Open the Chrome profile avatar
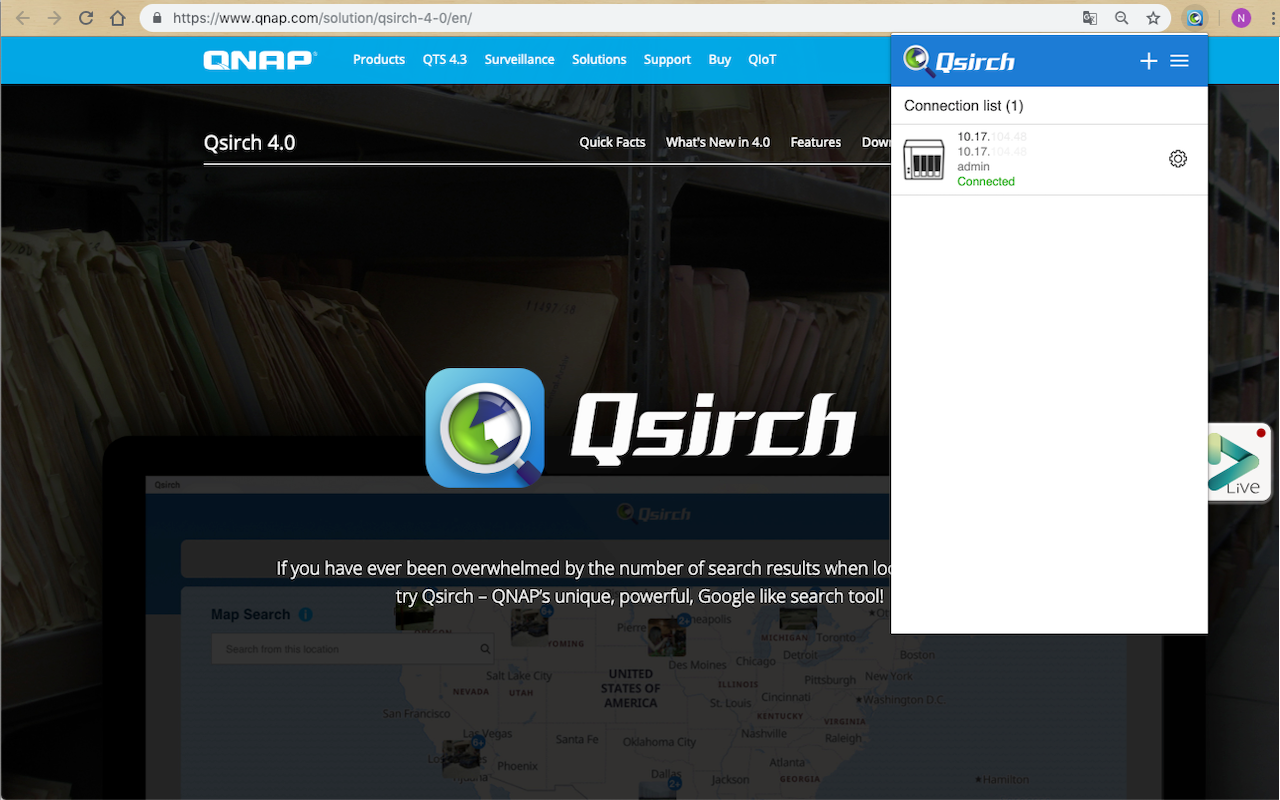 click(x=1241, y=18)
